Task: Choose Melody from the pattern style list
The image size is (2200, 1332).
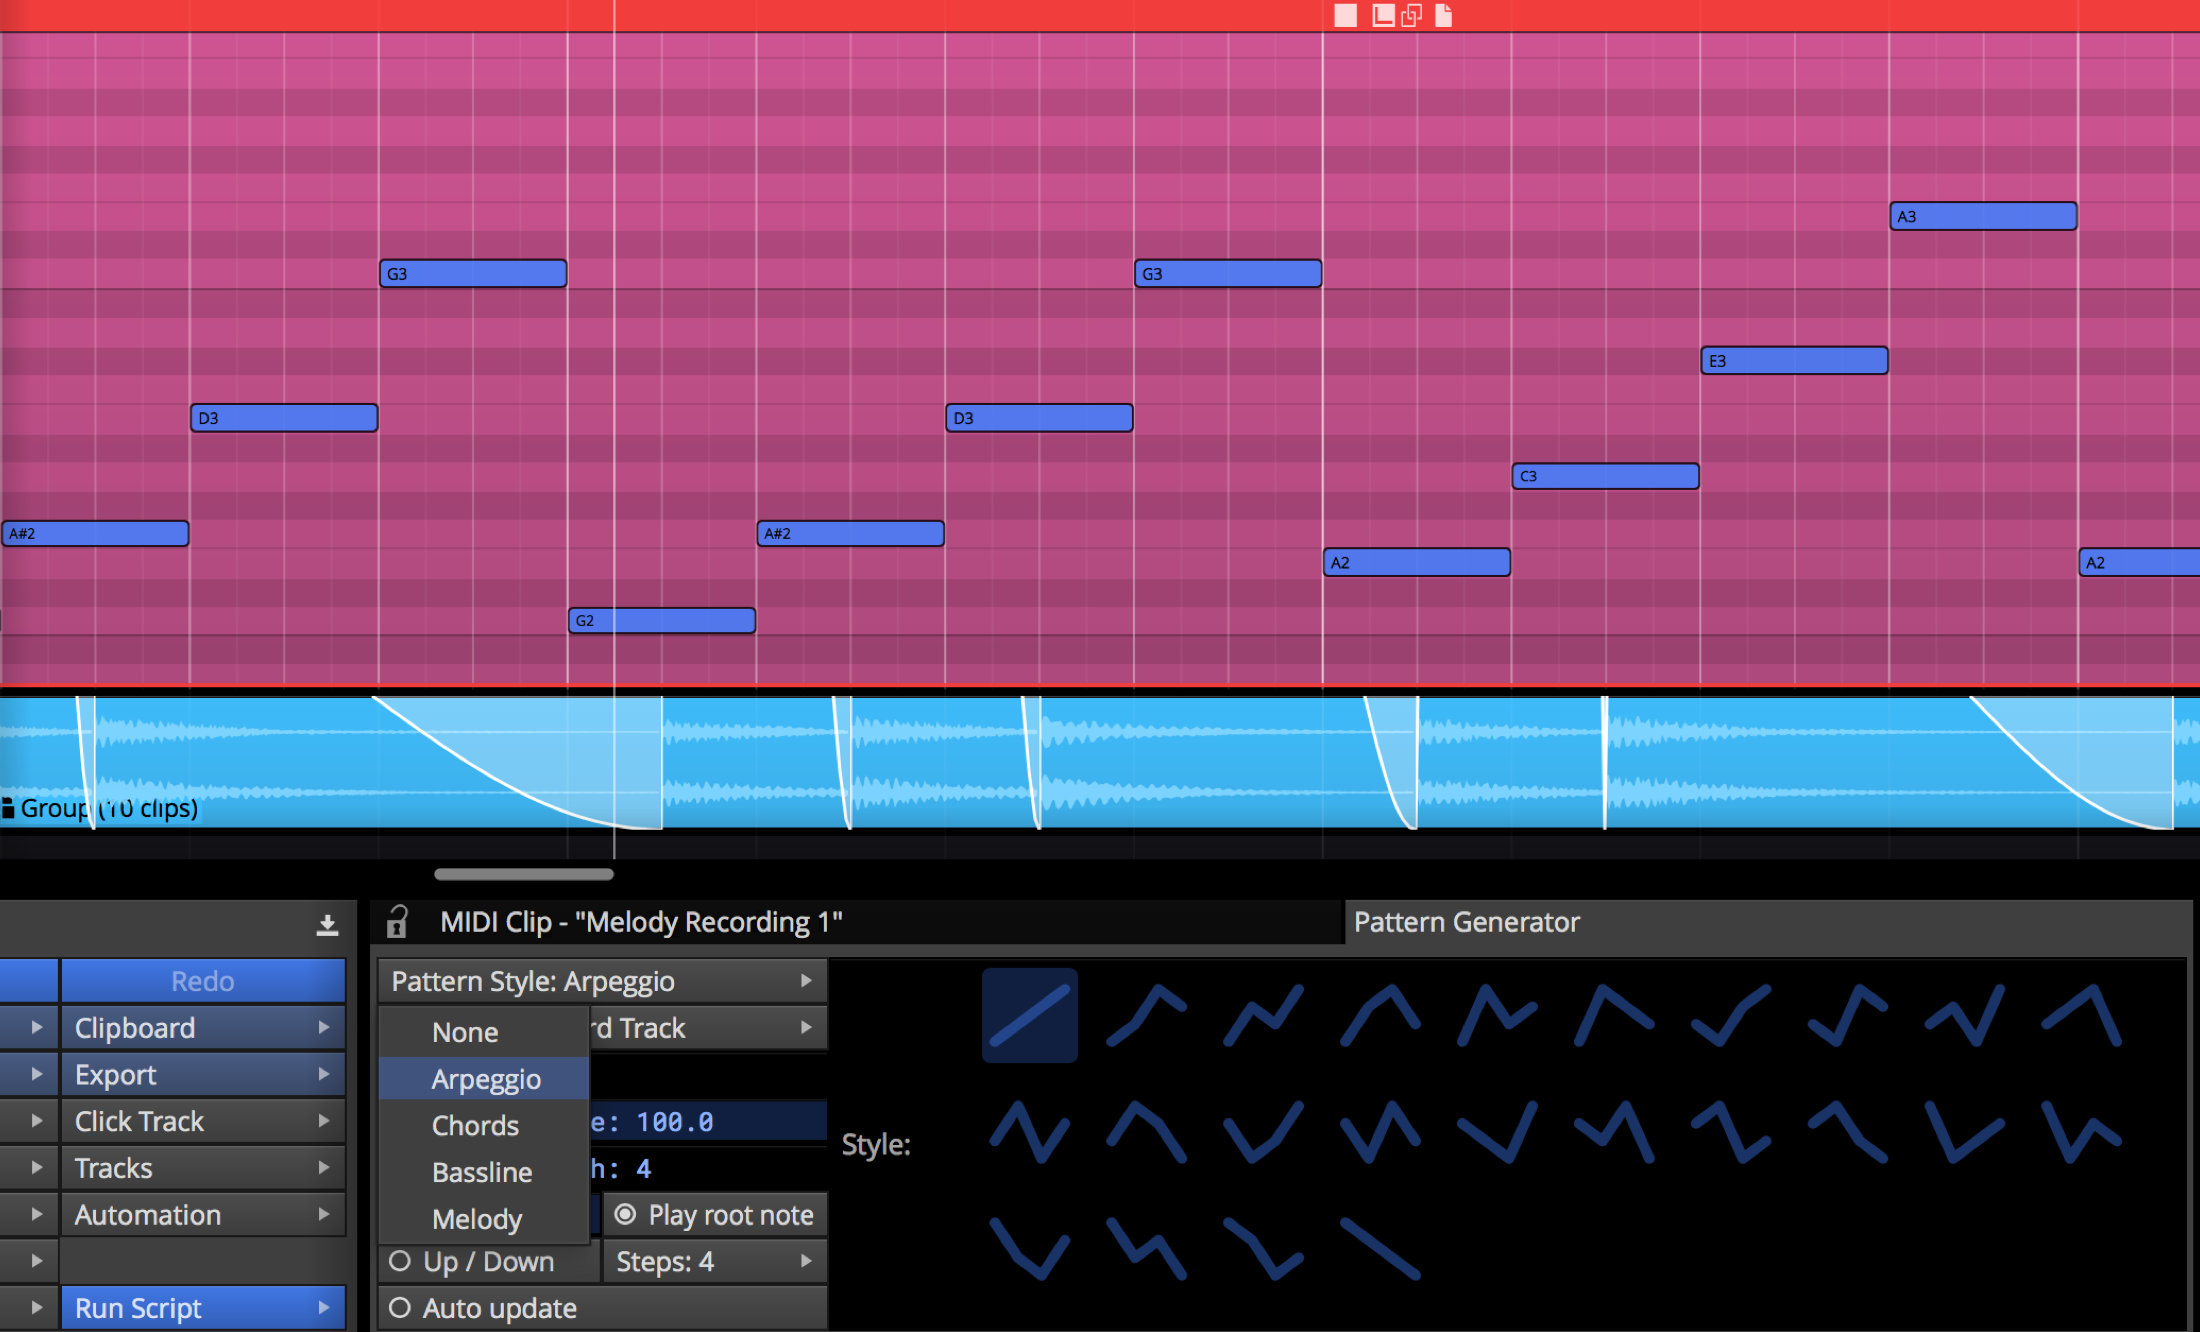Action: click(x=477, y=1219)
